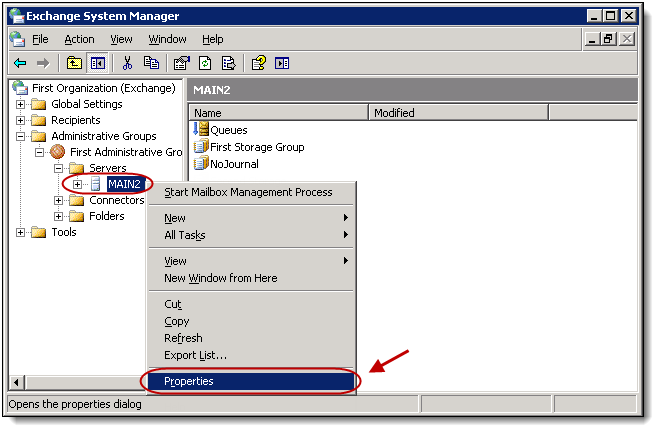Select First Storage Group text in list

(x=257, y=147)
